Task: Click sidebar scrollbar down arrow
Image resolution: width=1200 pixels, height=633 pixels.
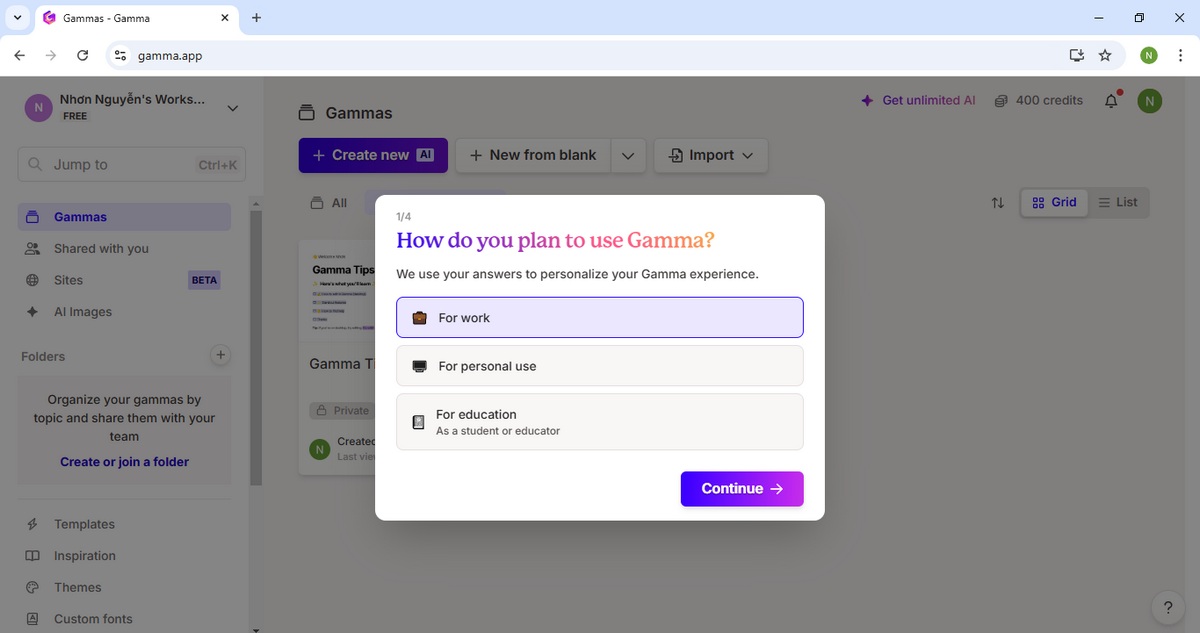Action: pos(256,629)
